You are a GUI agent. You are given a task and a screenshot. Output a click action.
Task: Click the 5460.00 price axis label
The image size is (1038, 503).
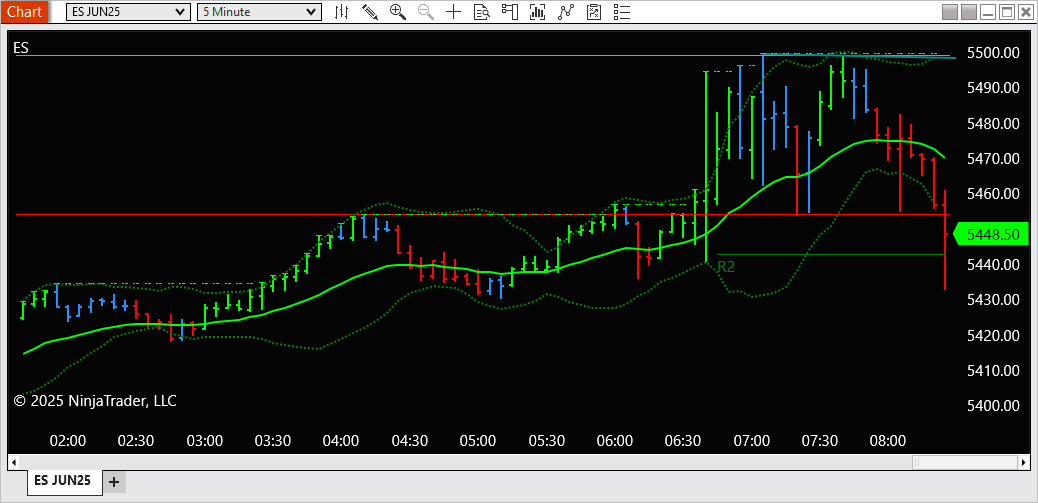[x=993, y=194]
